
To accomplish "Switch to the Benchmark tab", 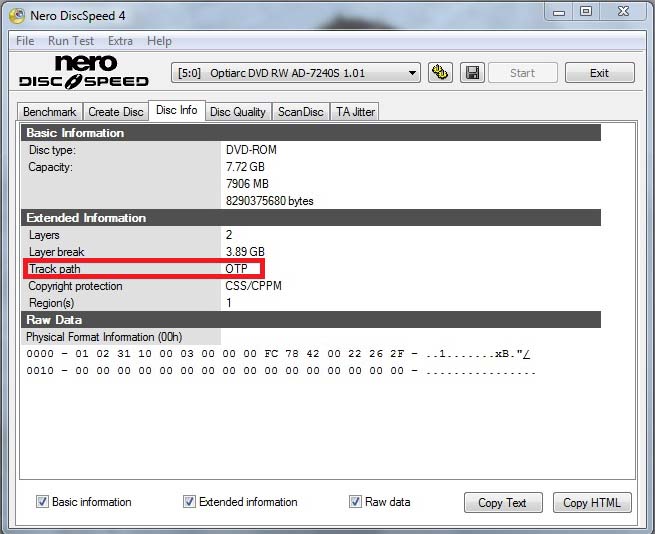I will click(x=50, y=112).
